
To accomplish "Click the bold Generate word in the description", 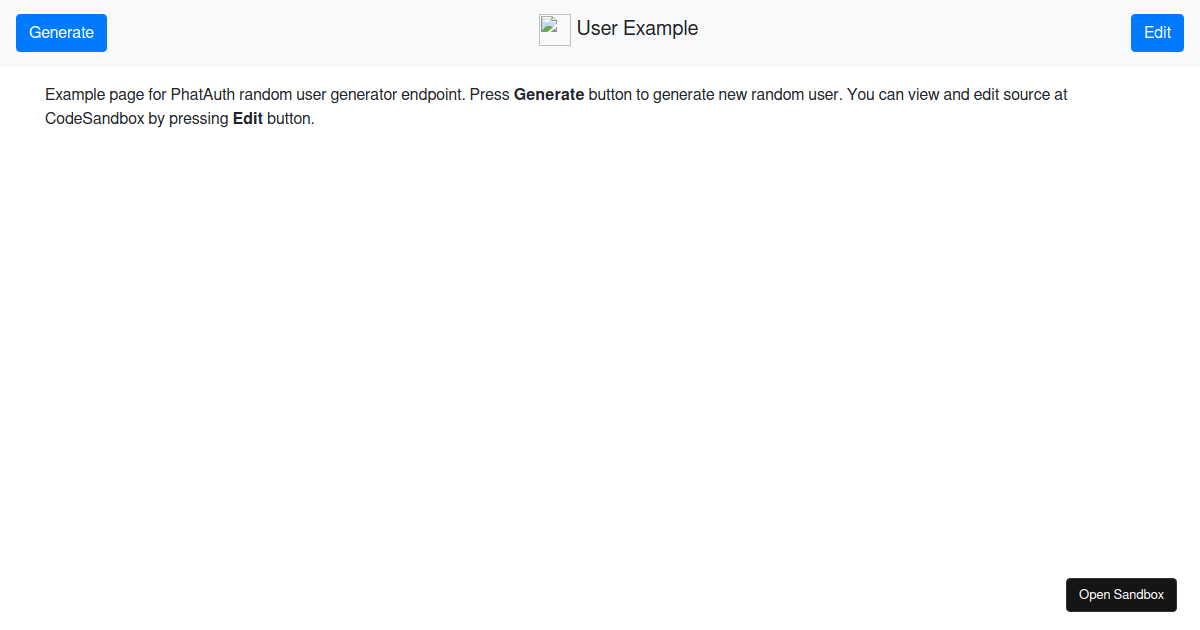I will pyautogui.click(x=549, y=94).
